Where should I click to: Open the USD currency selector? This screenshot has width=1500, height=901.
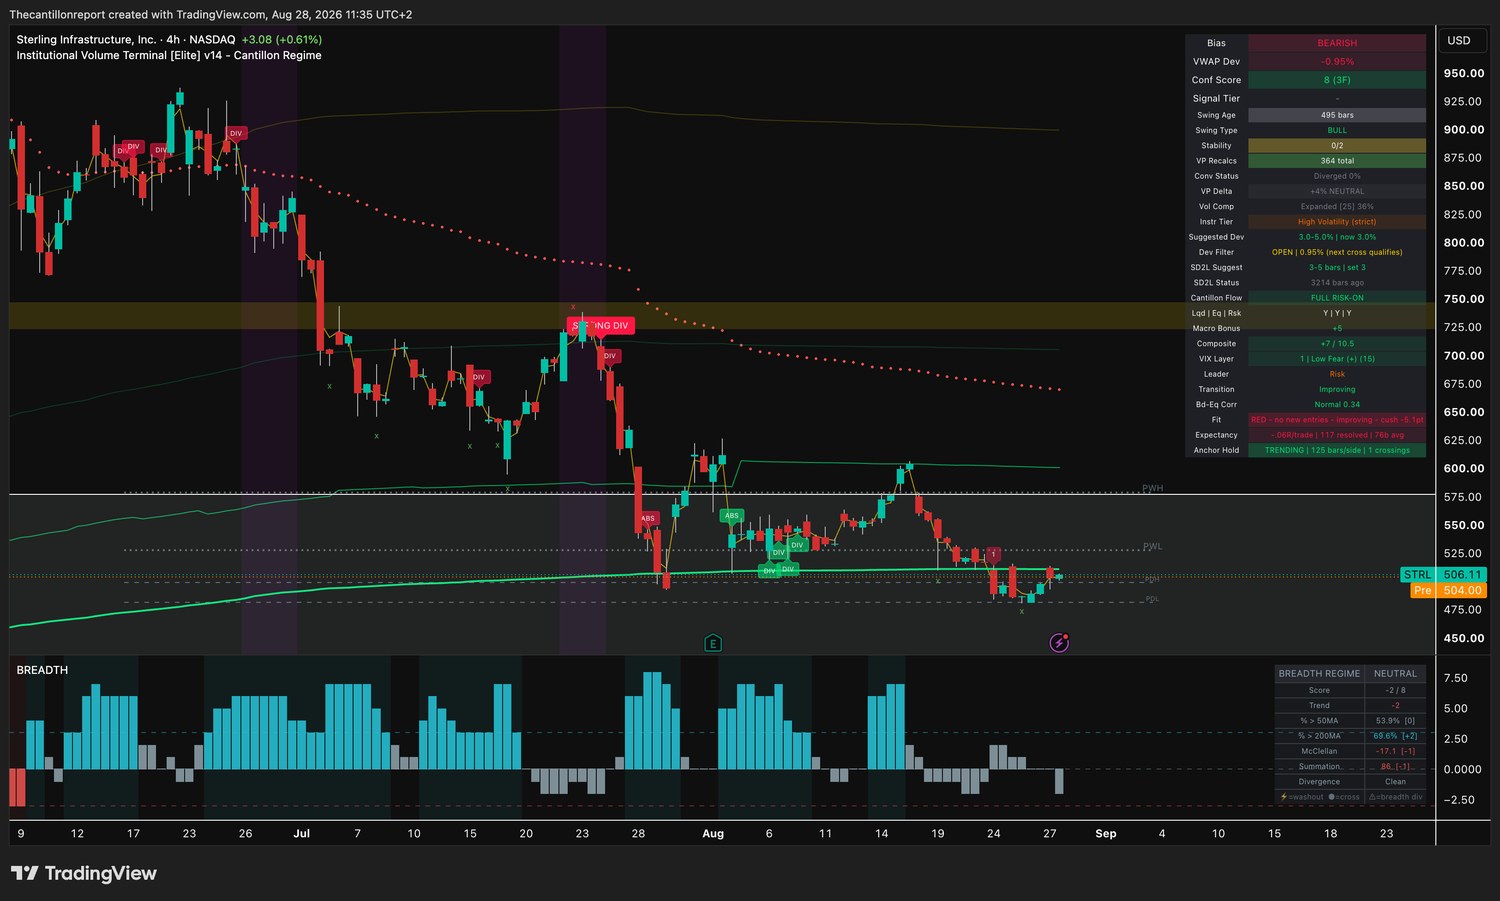(1459, 41)
